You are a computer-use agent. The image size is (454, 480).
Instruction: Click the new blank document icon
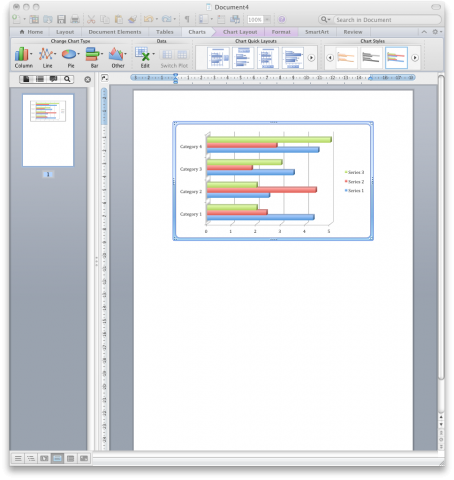pos(16,19)
